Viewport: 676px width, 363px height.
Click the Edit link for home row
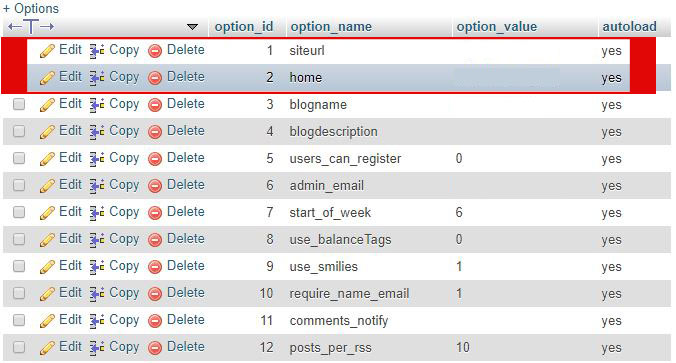click(70, 77)
